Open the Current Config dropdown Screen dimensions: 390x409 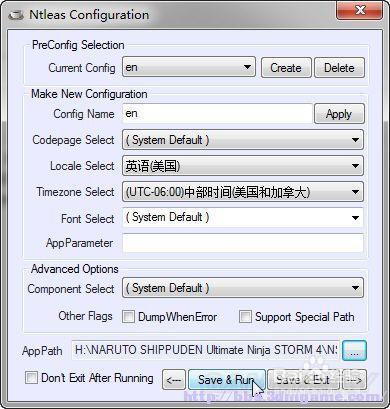coord(189,67)
